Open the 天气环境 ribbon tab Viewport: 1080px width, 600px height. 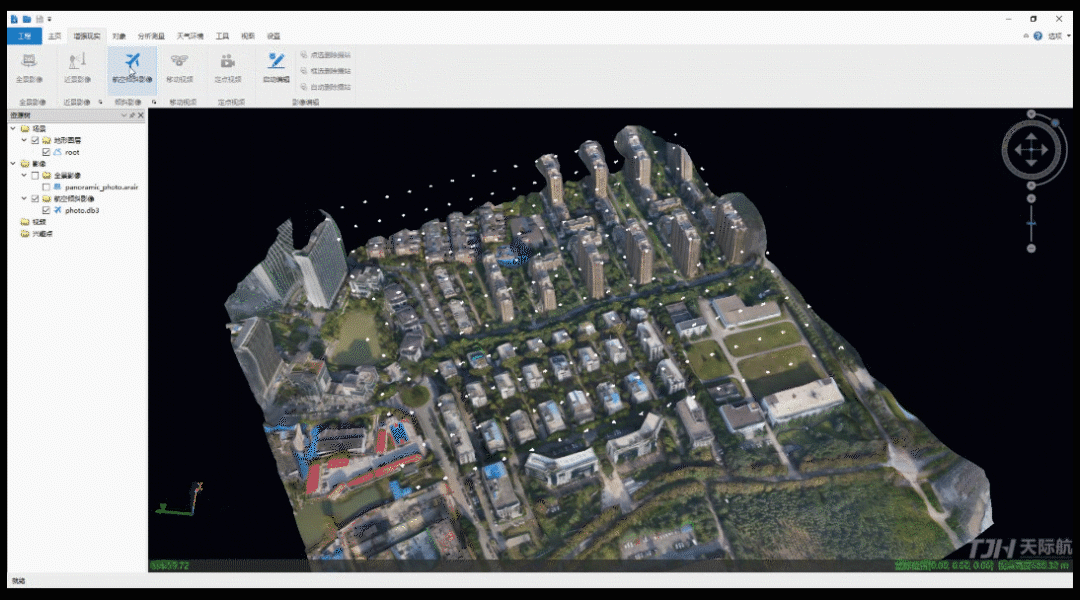190,36
